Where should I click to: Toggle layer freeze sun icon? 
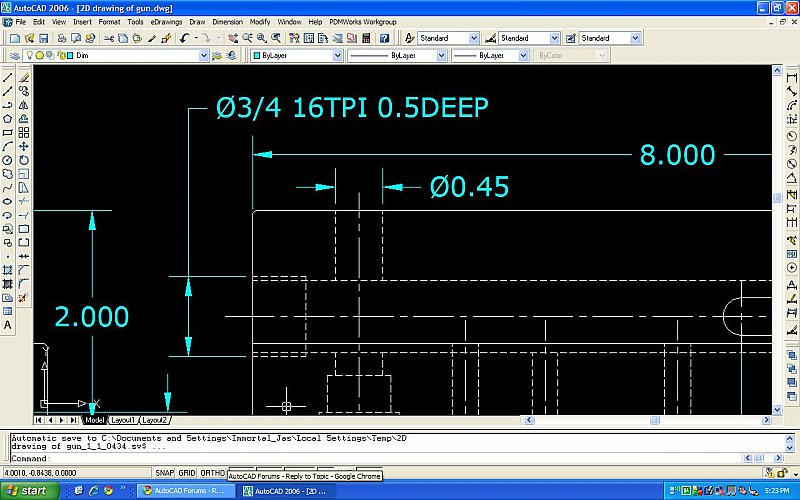(39, 55)
